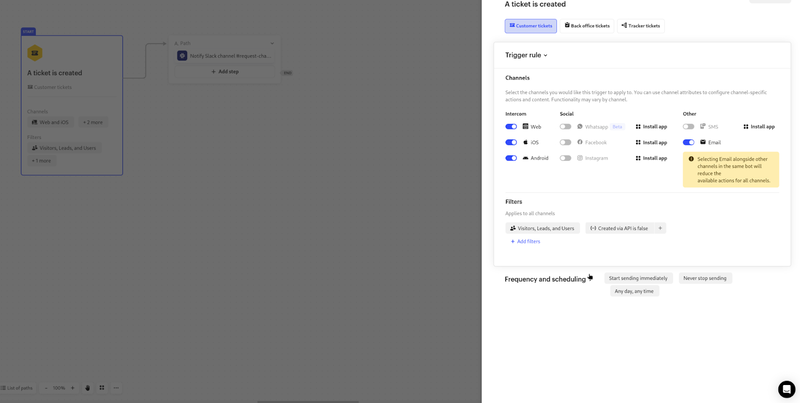Zoom in with the plus icon
800x403 pixels.
point(72,388)
